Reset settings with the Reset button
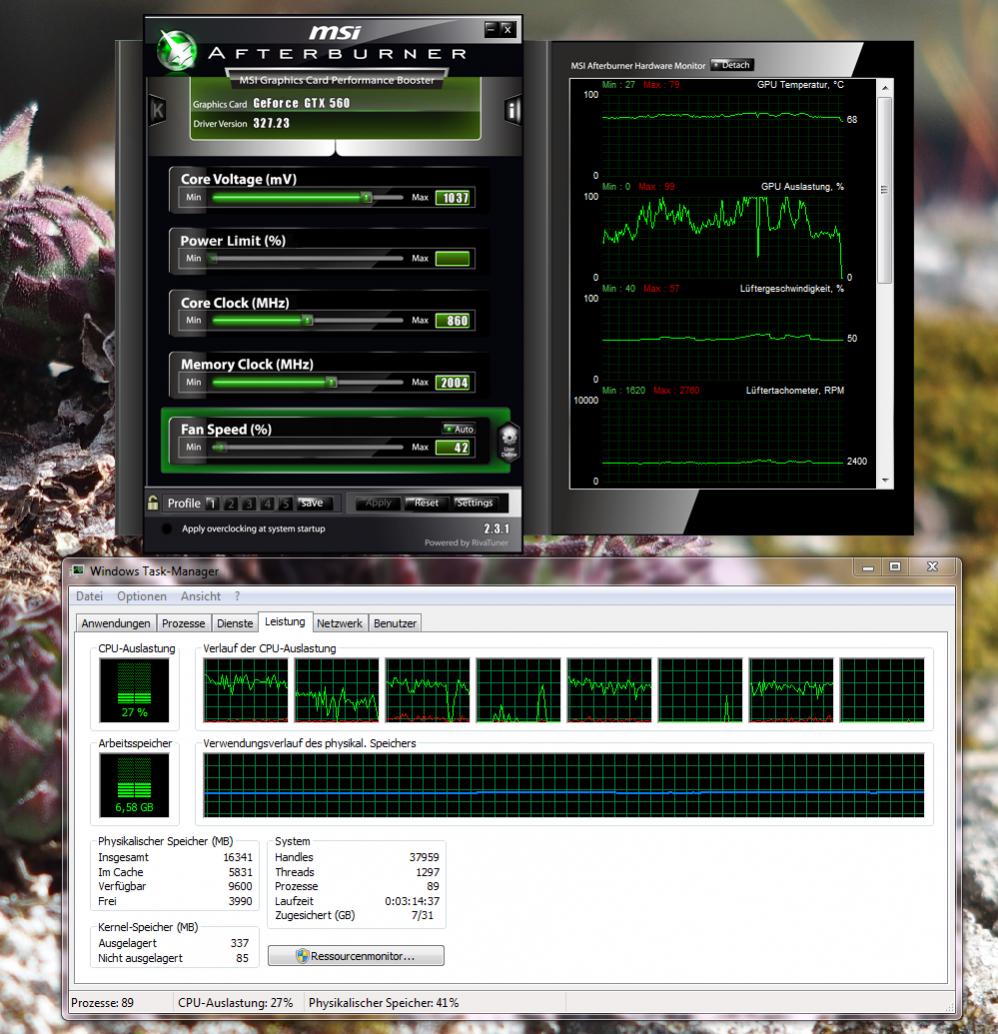 [426, 502]
